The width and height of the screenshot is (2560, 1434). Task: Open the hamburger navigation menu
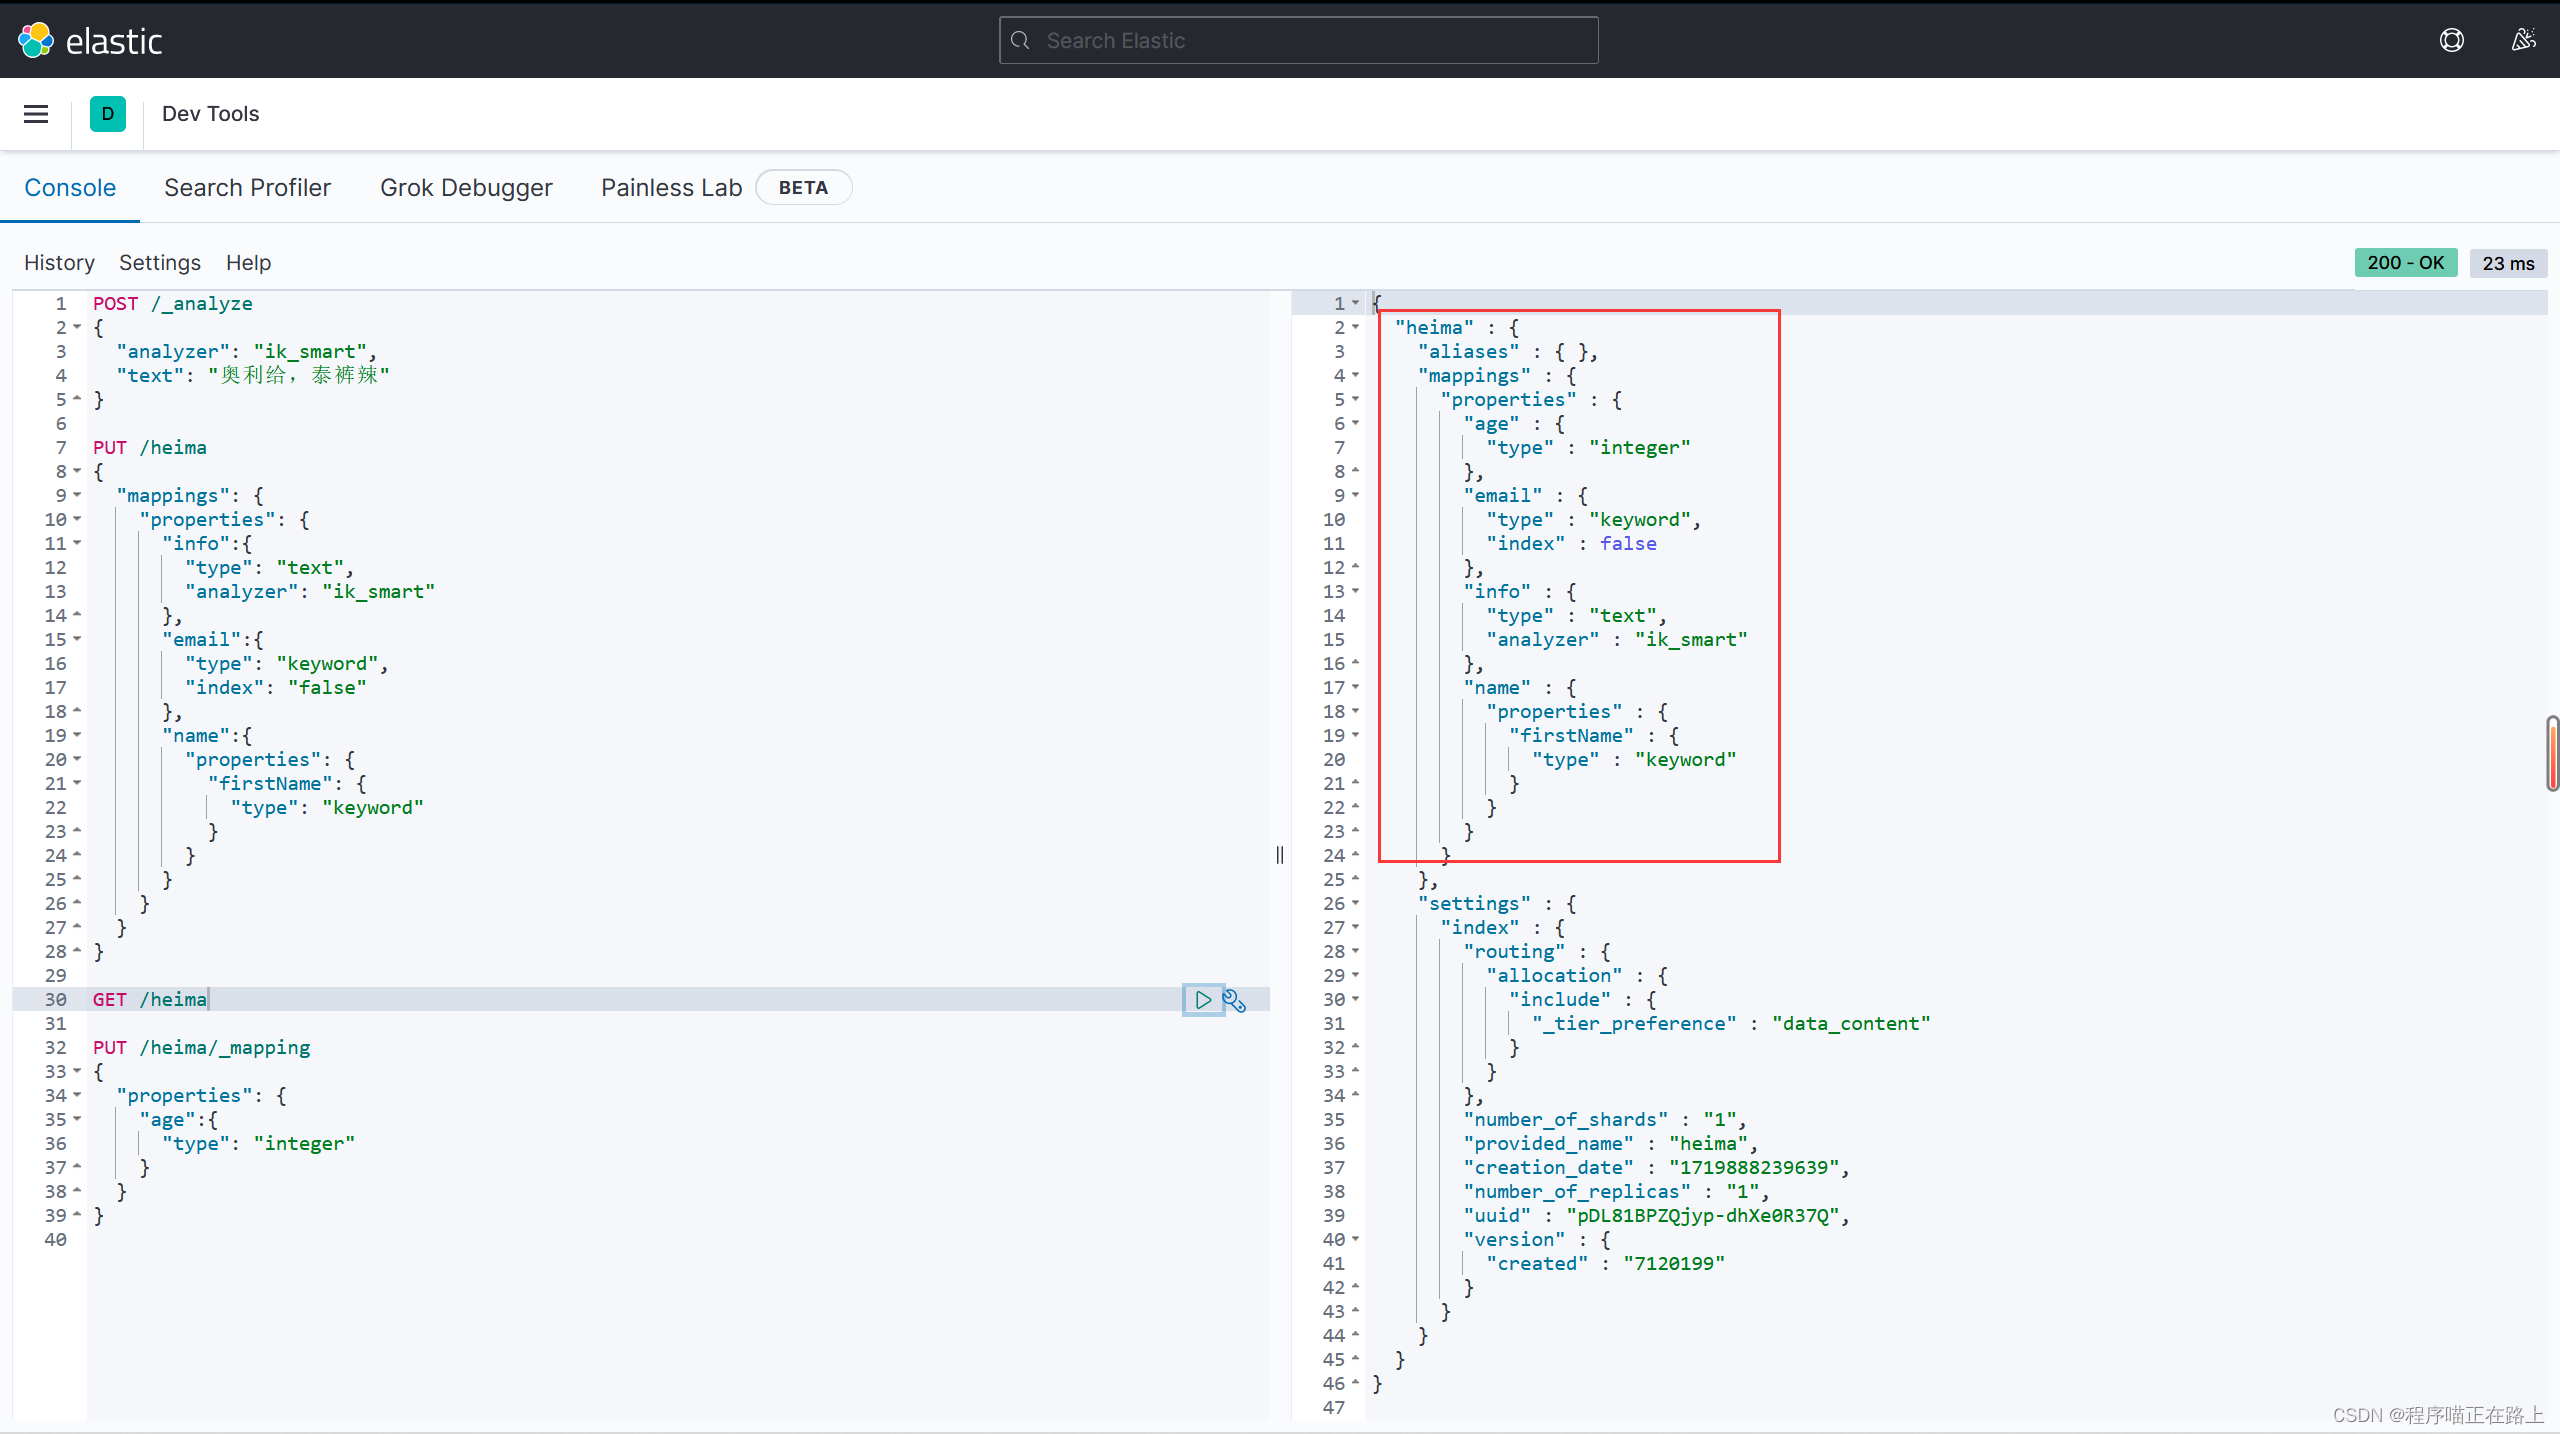(x=36, y=114)
